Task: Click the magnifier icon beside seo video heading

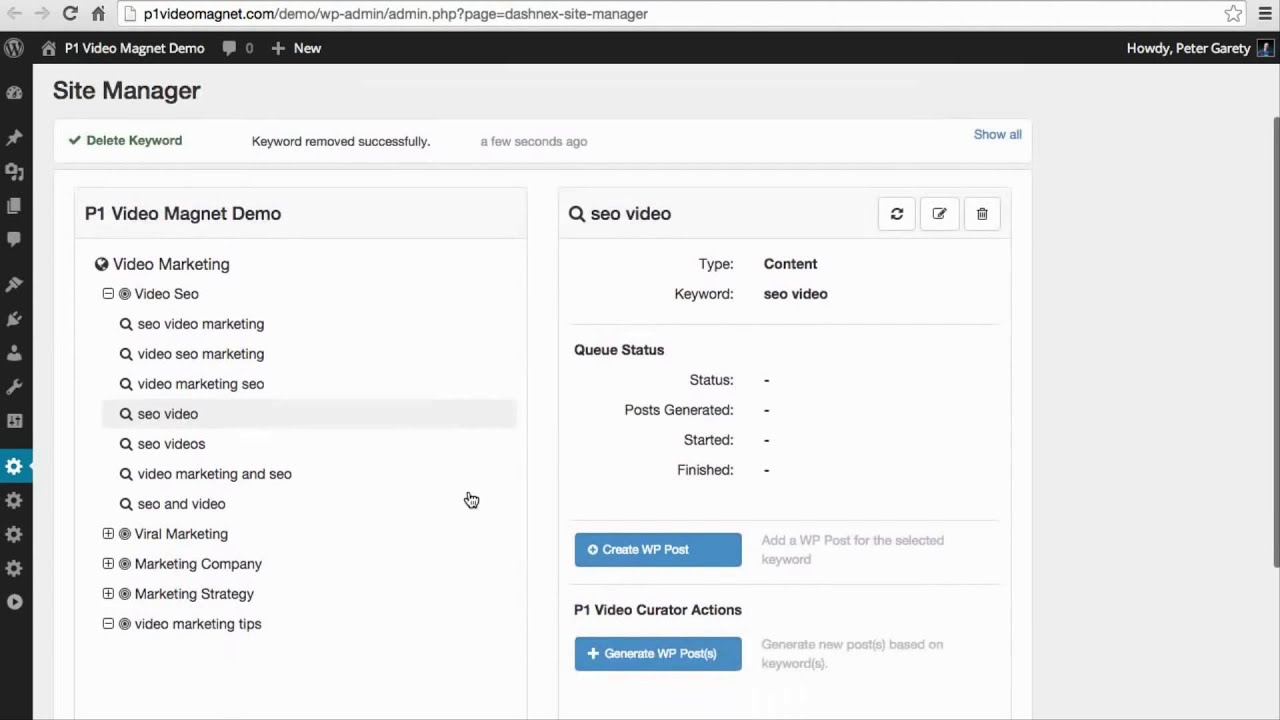Action: (577, 214)
